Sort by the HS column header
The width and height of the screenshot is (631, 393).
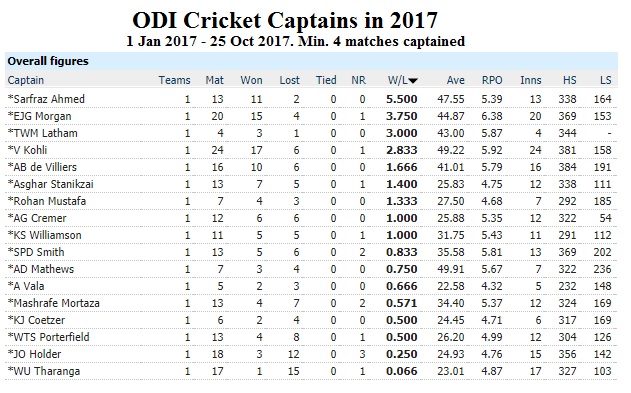(x=569, y=80)
